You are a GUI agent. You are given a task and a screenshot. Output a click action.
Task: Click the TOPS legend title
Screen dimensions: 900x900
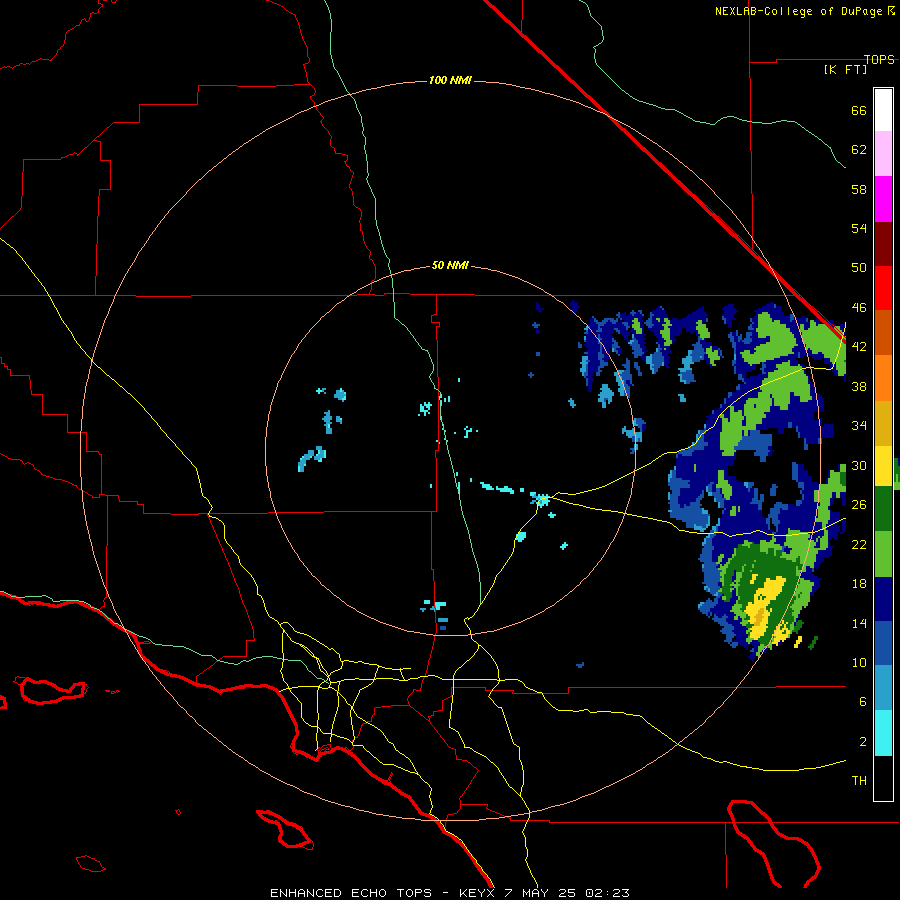(879, 59)
